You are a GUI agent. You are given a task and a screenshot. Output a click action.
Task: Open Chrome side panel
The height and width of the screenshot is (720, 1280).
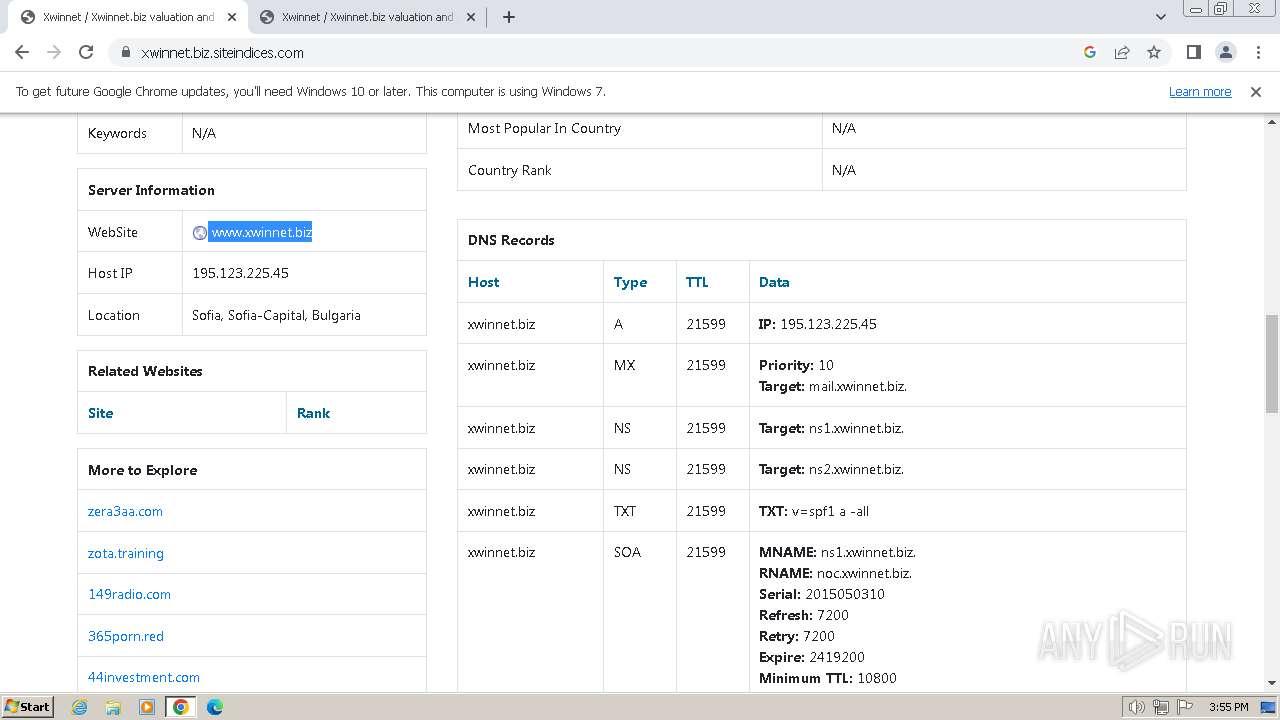click(1193, 52)
